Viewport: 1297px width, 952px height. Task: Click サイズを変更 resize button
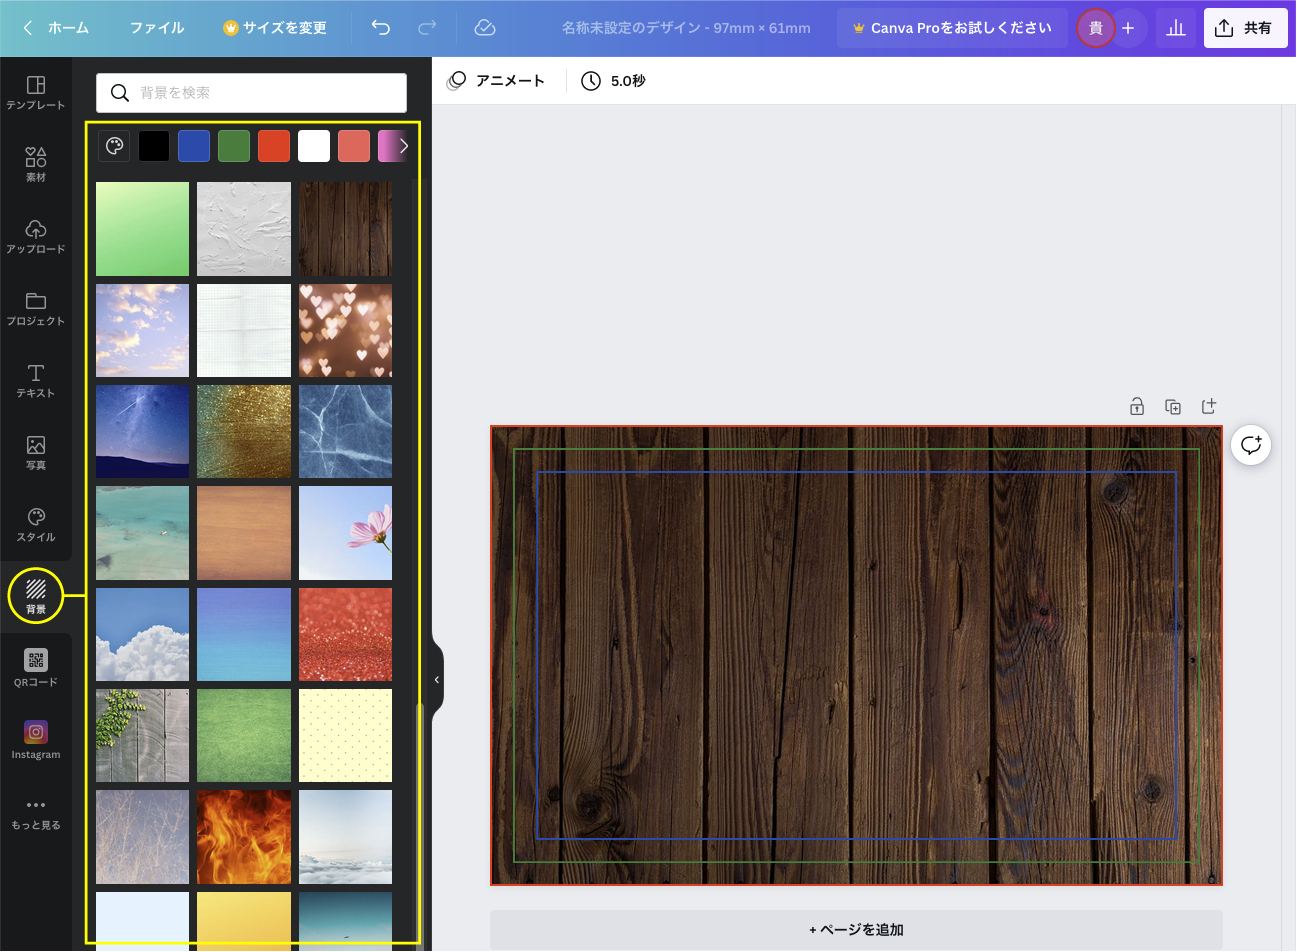pos(275,28)
